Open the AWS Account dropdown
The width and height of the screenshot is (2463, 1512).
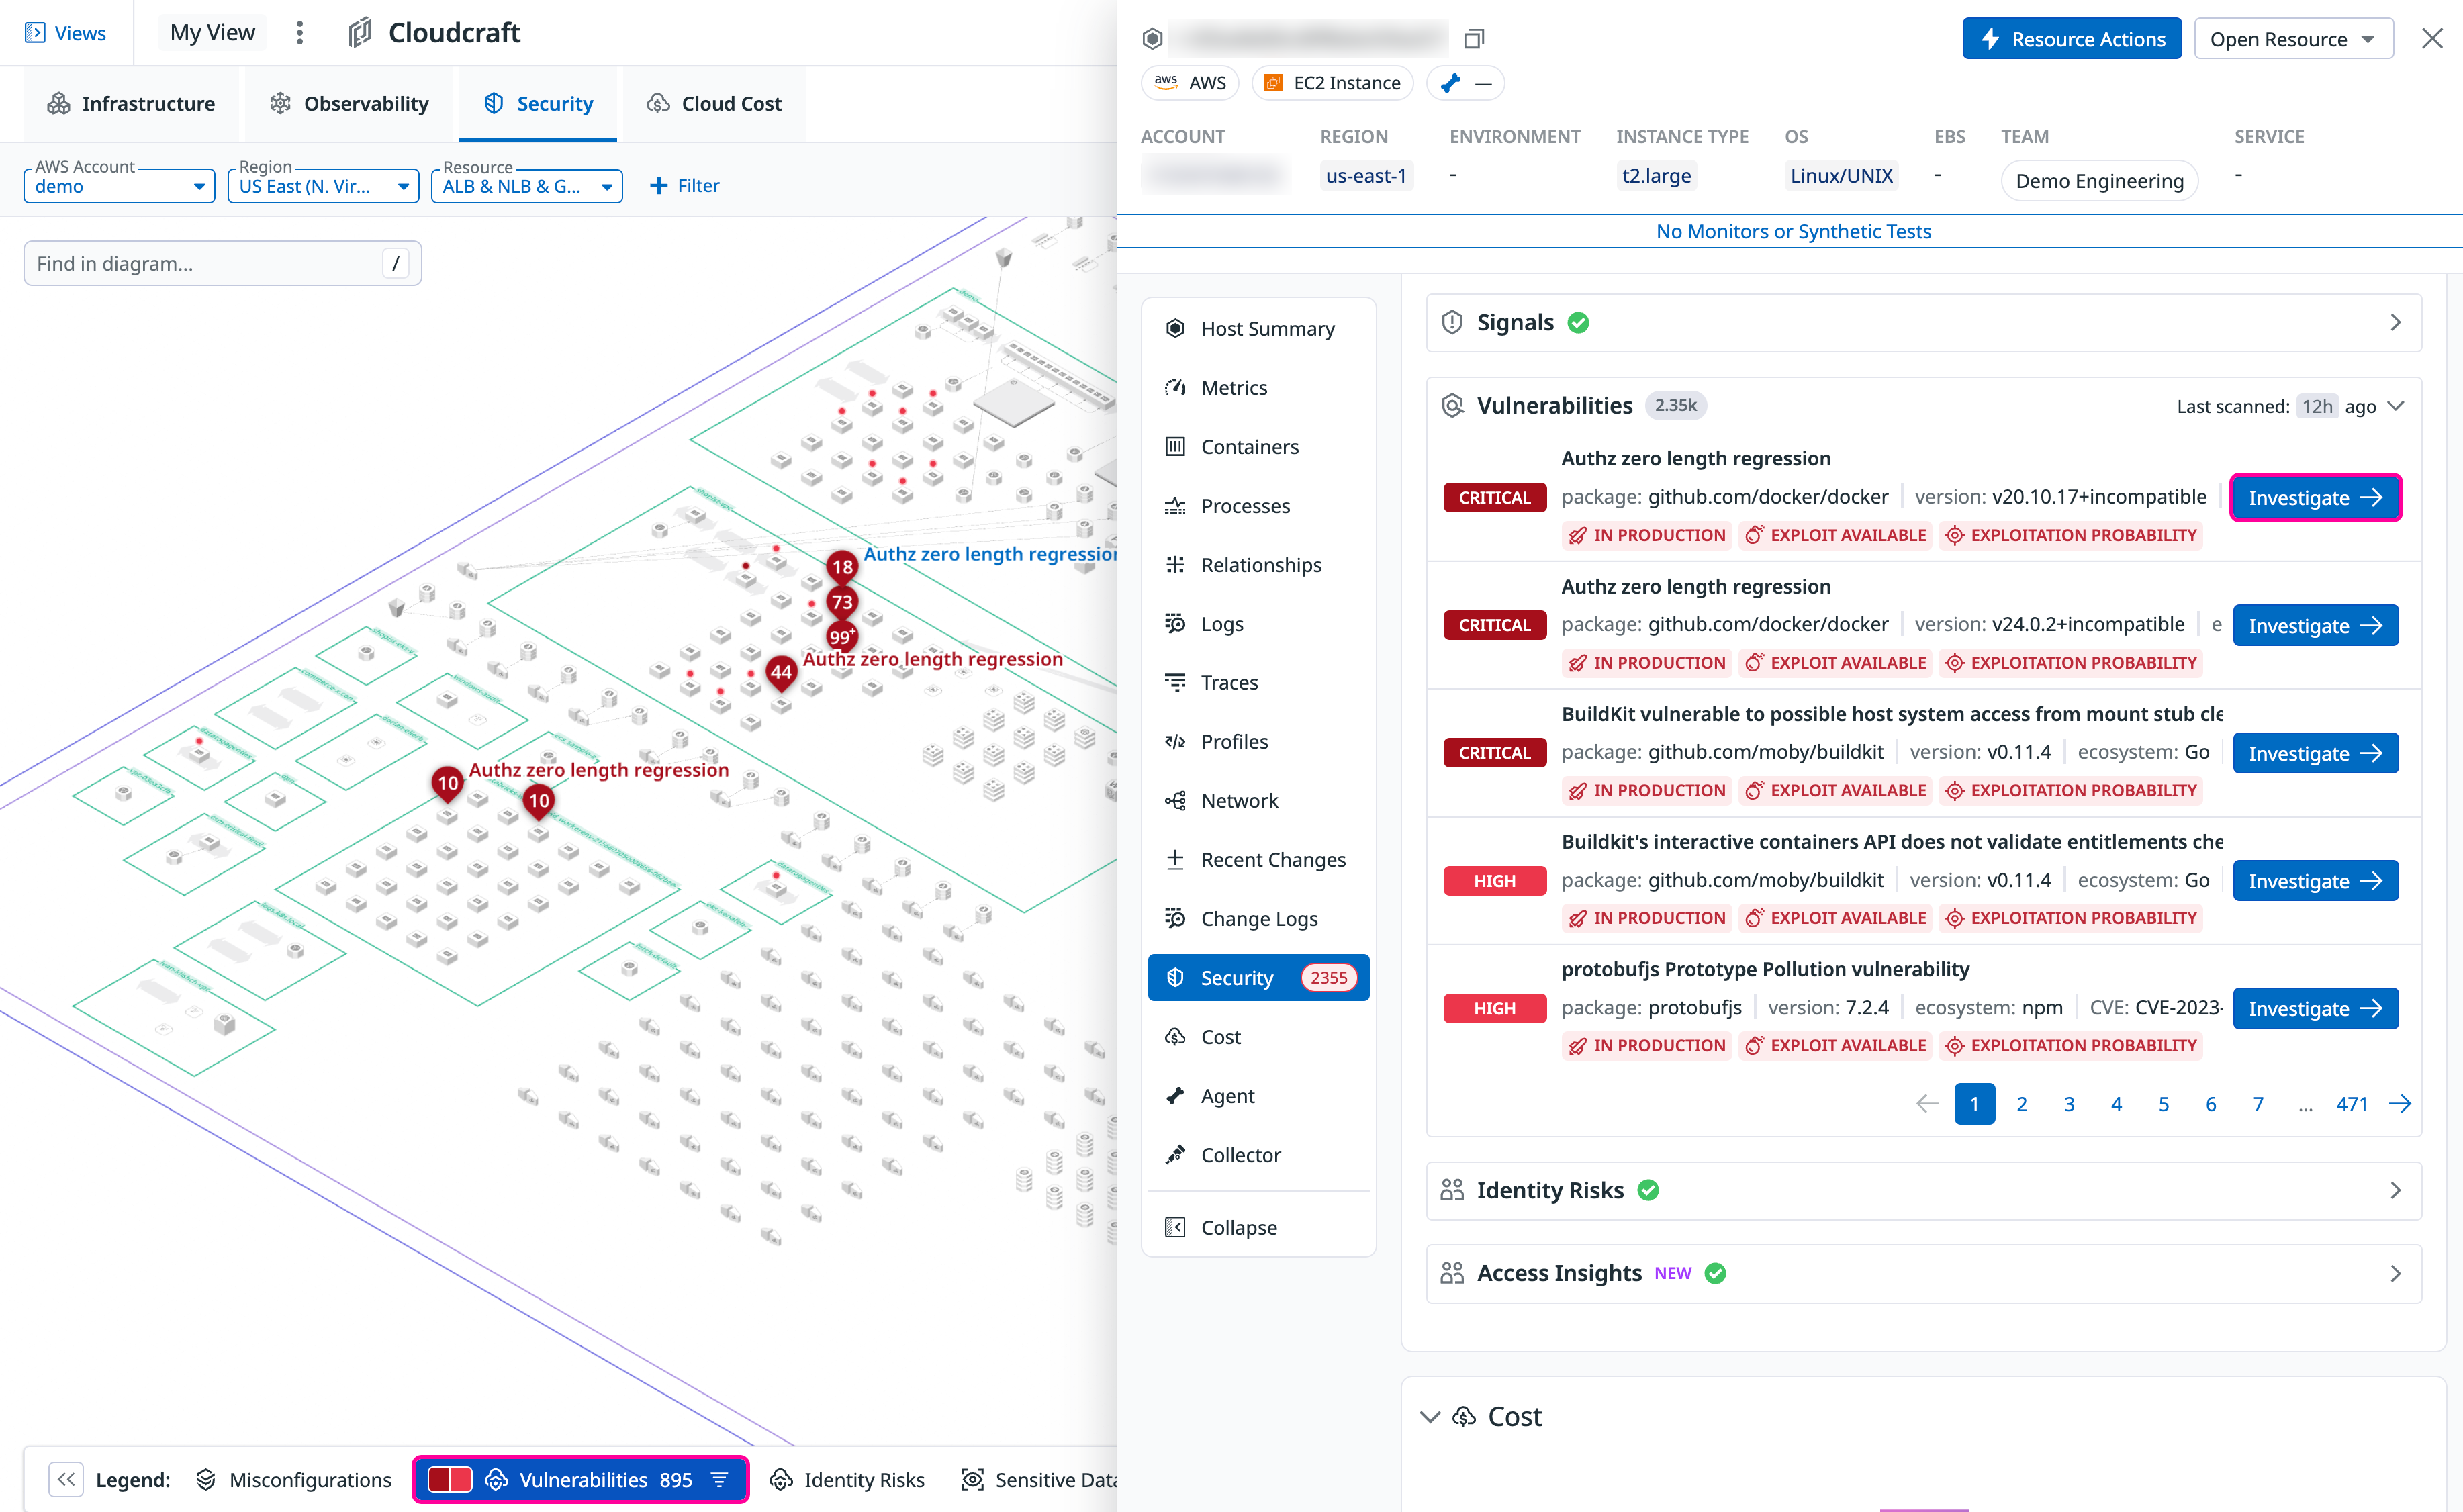[x=119, y=185]
